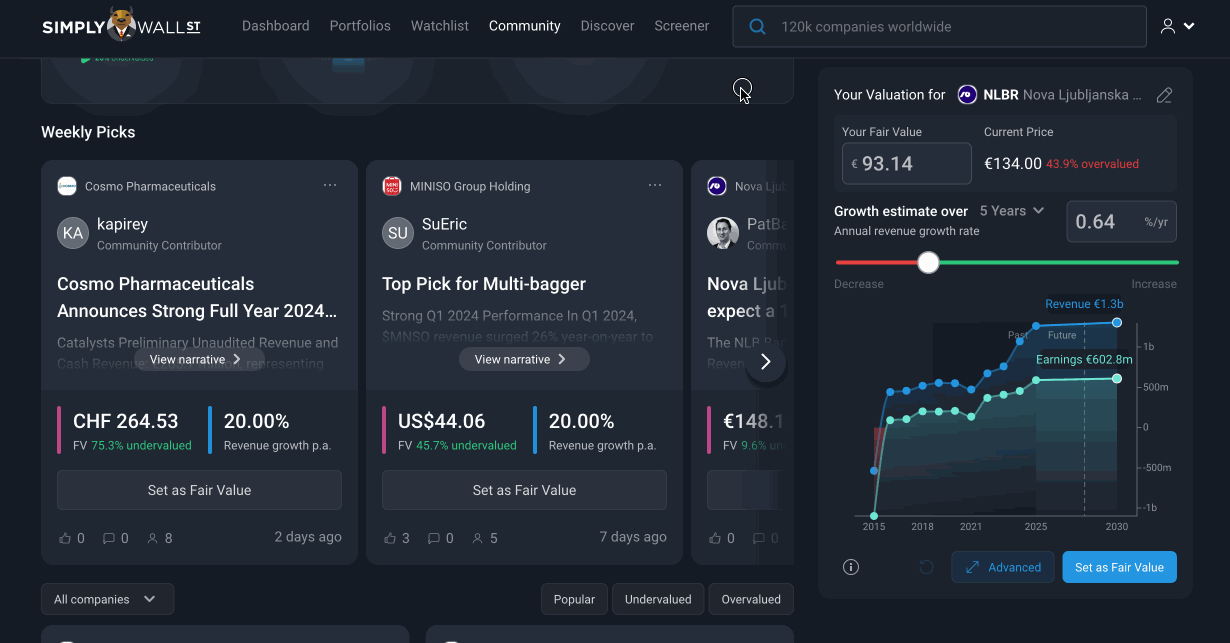Show next weekly pick with arrow
The image size is (1230, 643).
tap(766, 361)
